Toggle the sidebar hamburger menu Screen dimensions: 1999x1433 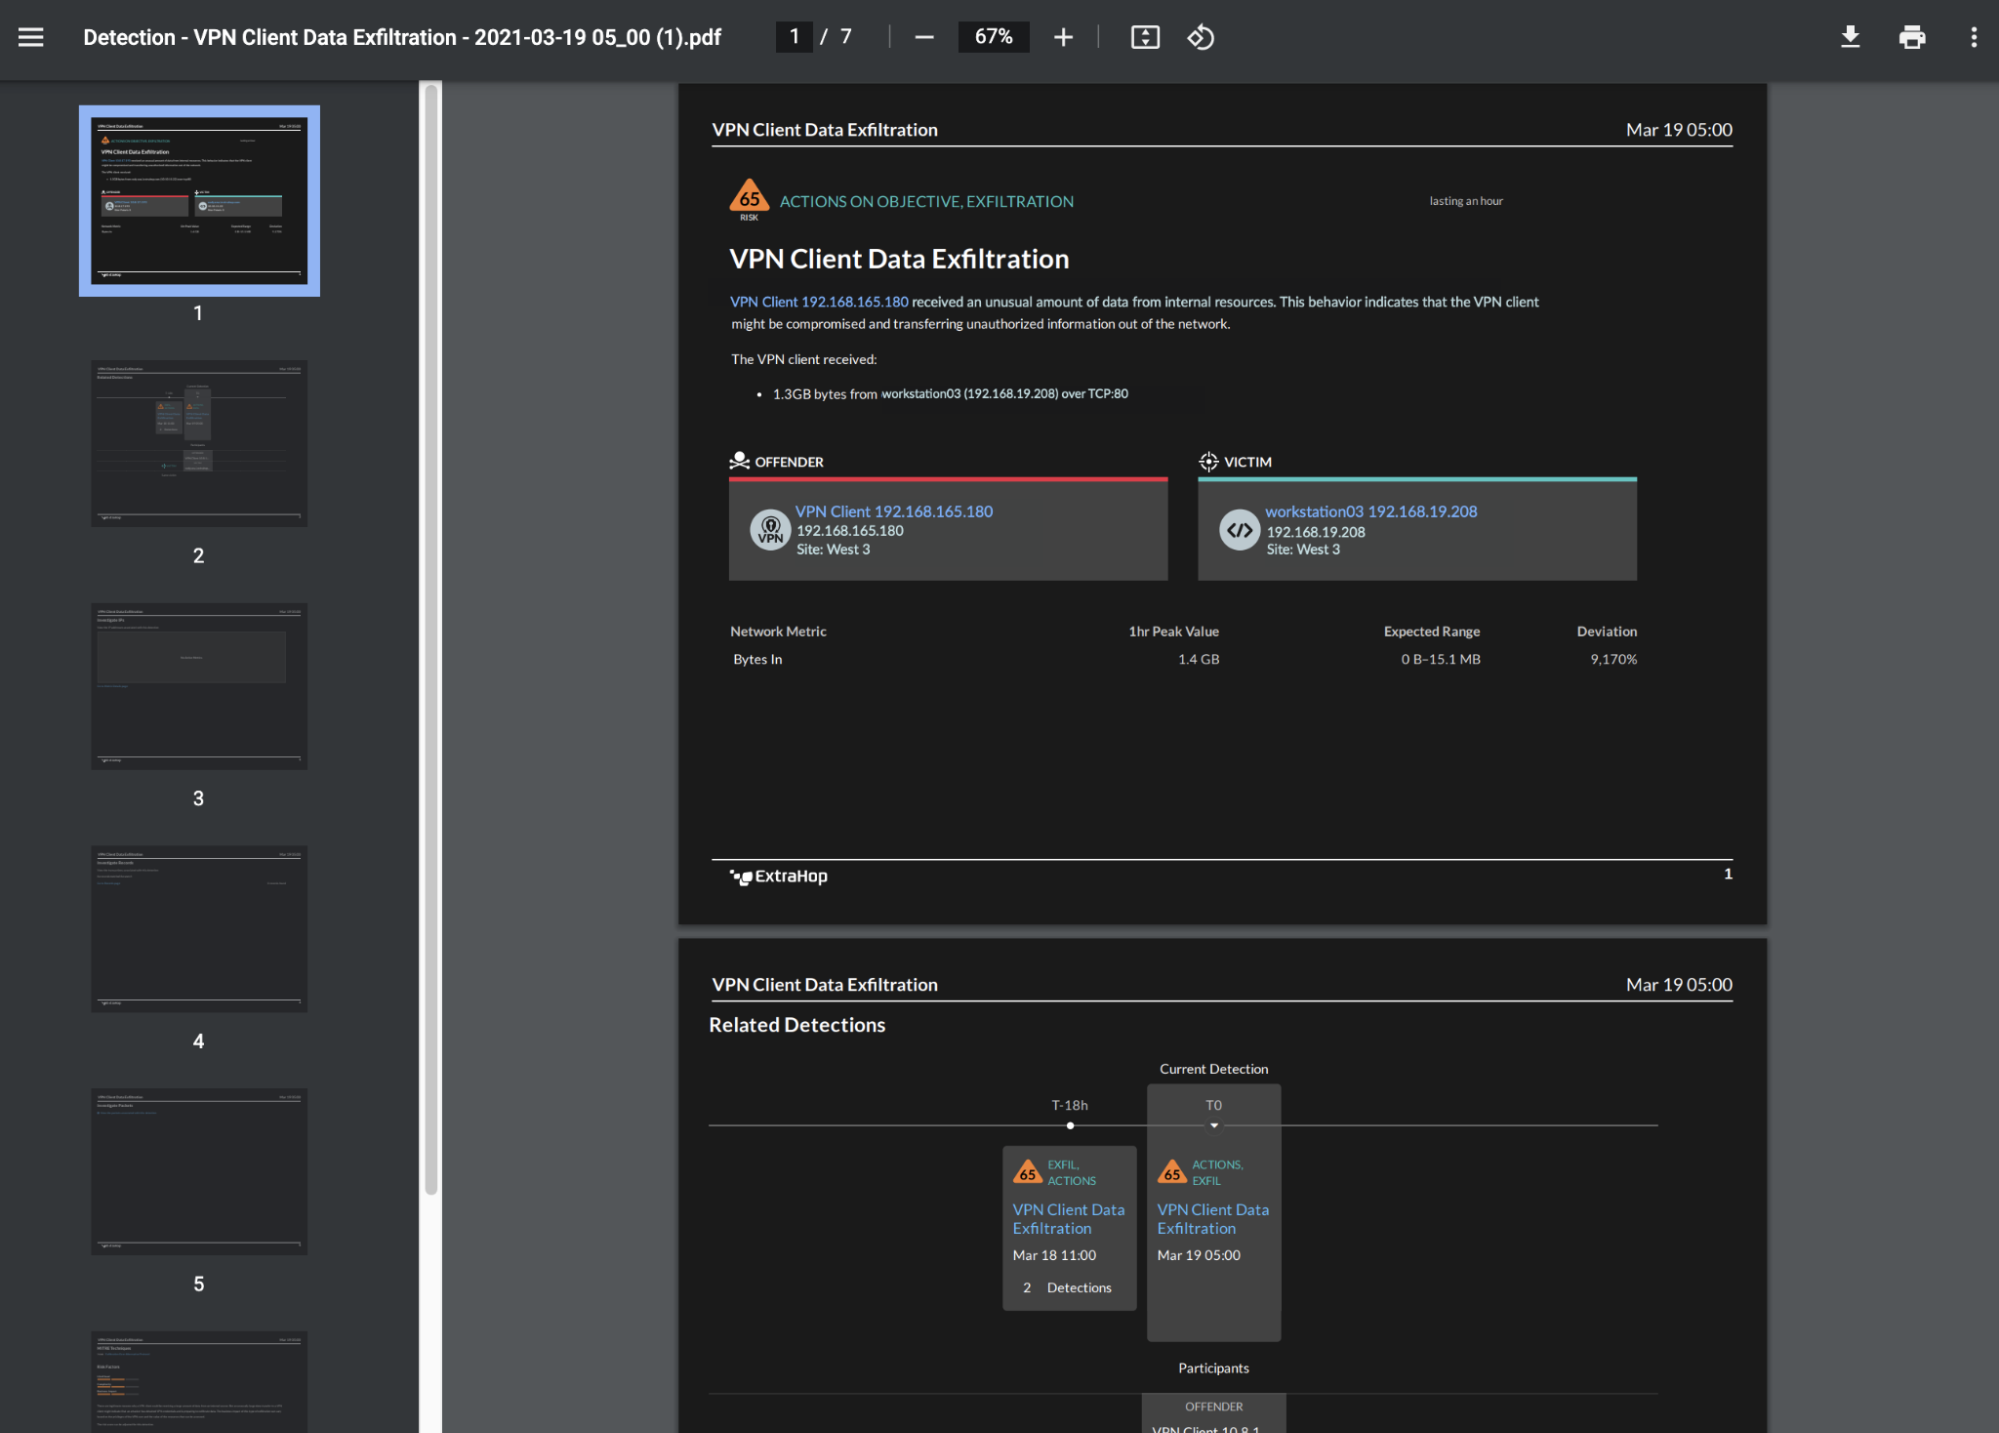point(31,37)
